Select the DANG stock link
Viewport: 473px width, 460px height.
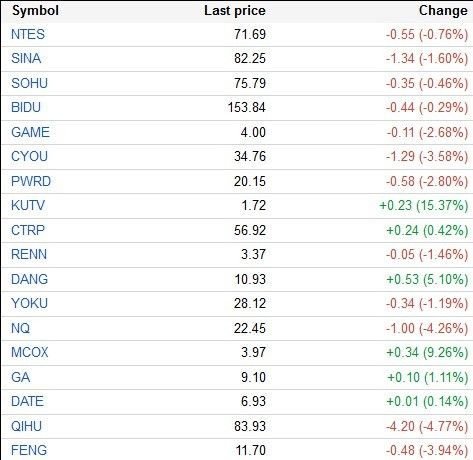29,279
